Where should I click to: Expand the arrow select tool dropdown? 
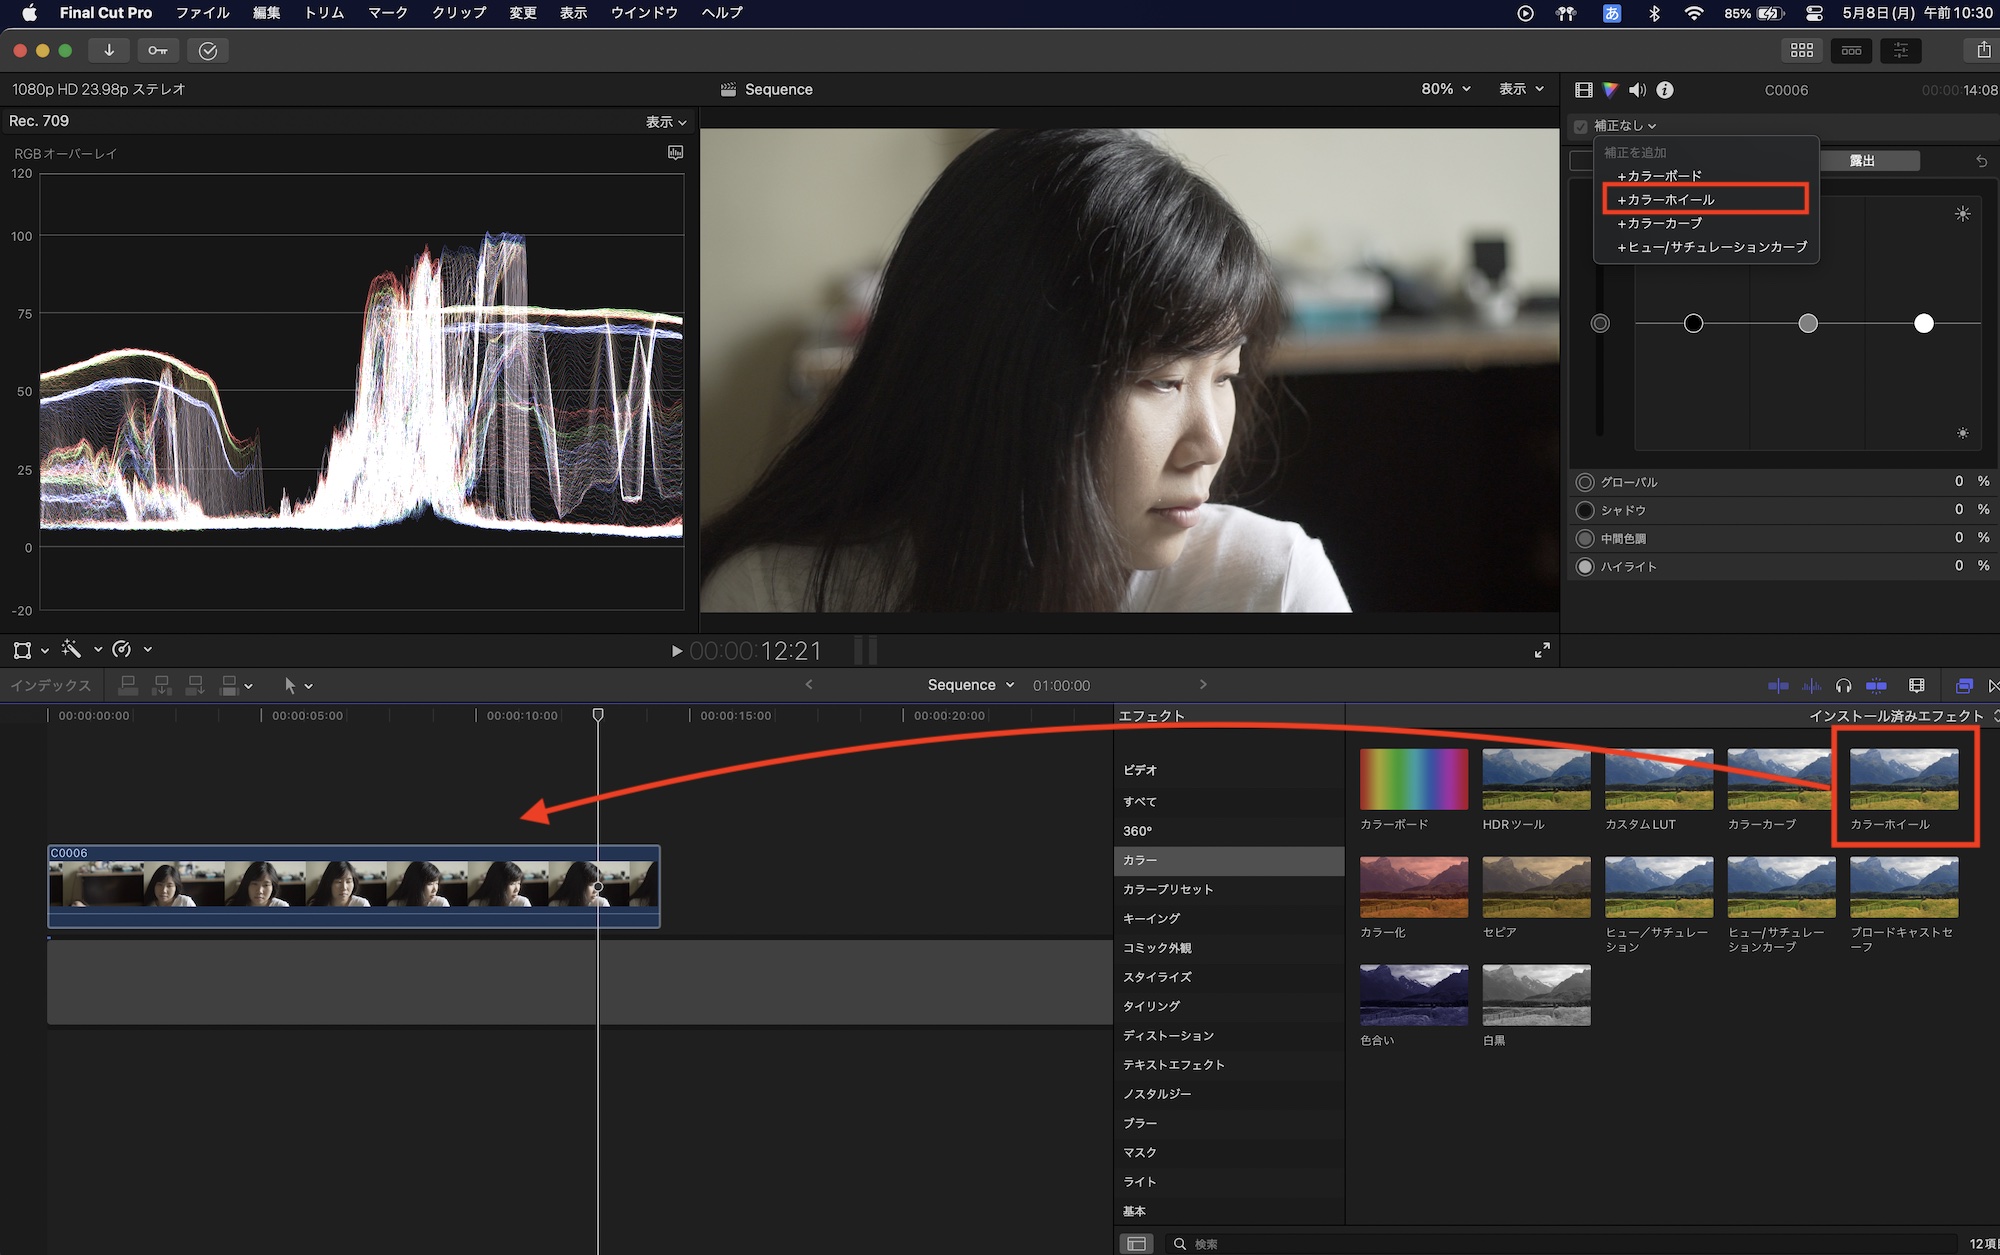(x=309, y=686)
